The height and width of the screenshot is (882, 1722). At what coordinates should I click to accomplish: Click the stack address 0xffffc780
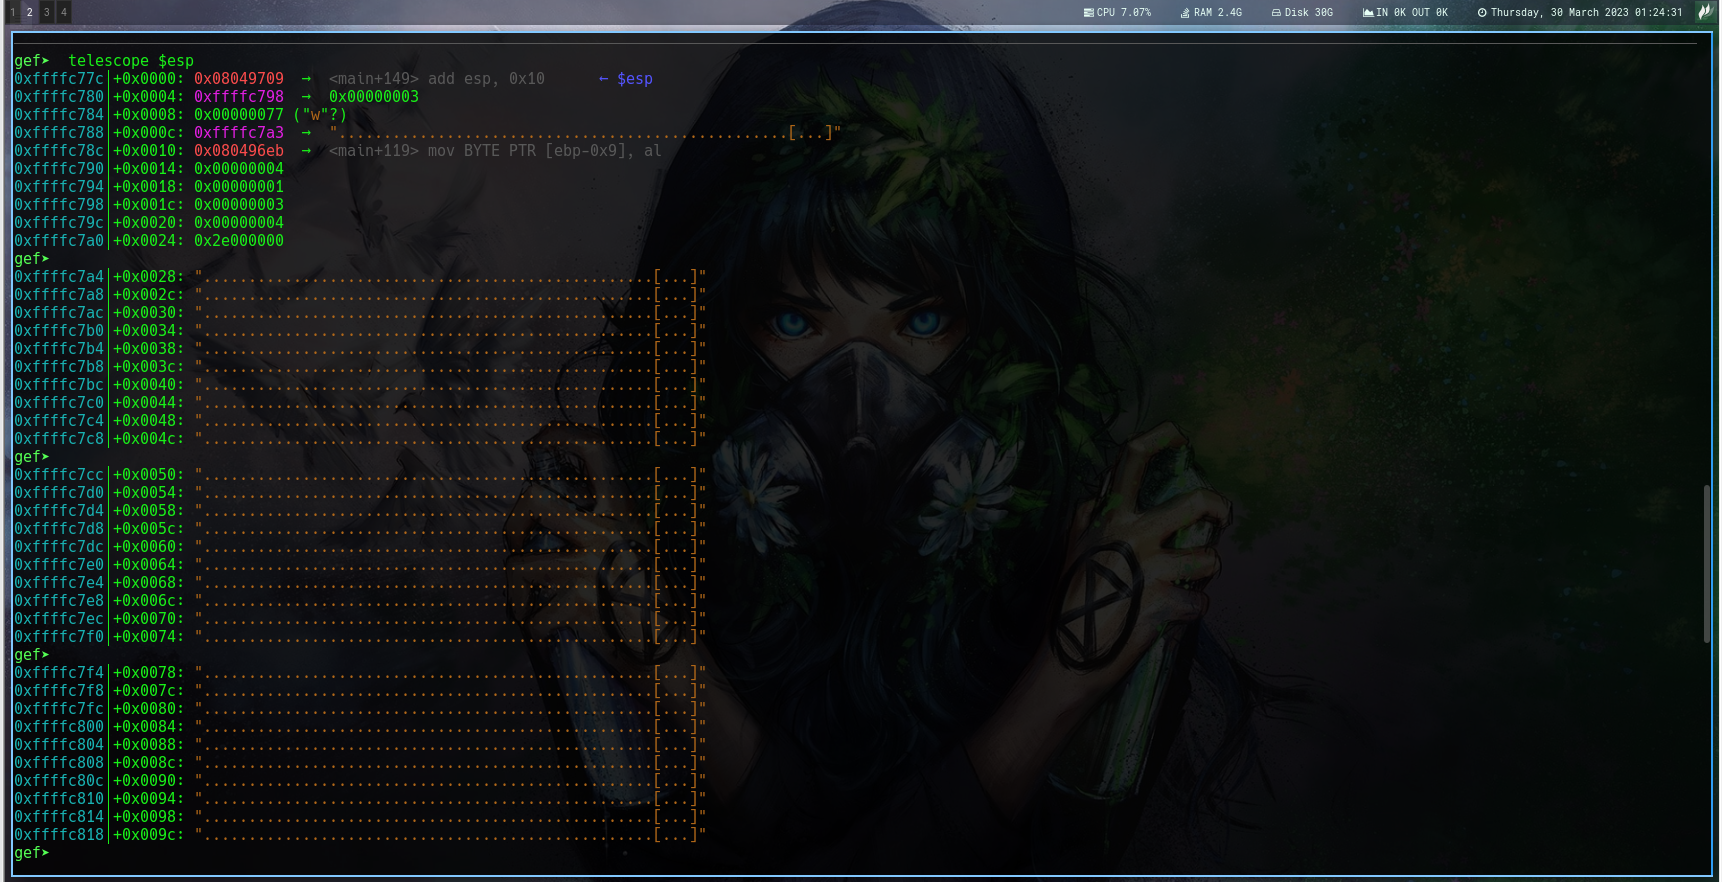(x=59, y=97)
